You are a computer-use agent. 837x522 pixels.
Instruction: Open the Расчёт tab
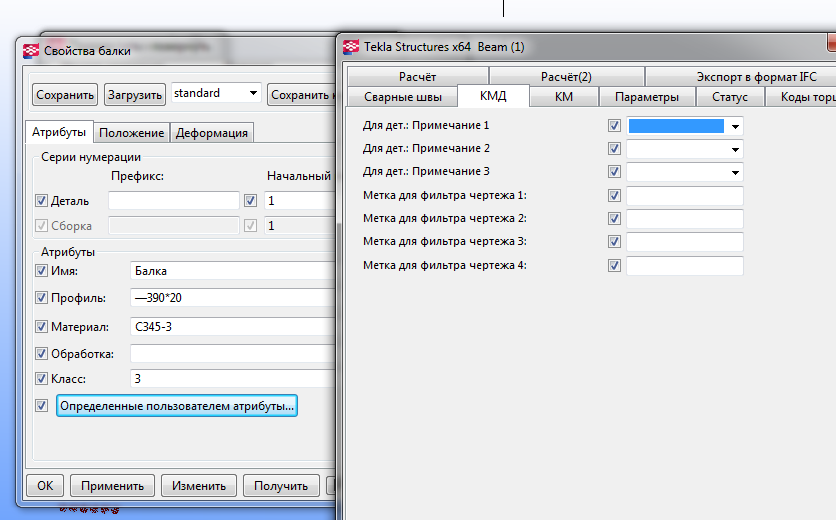tap(417, 77)
